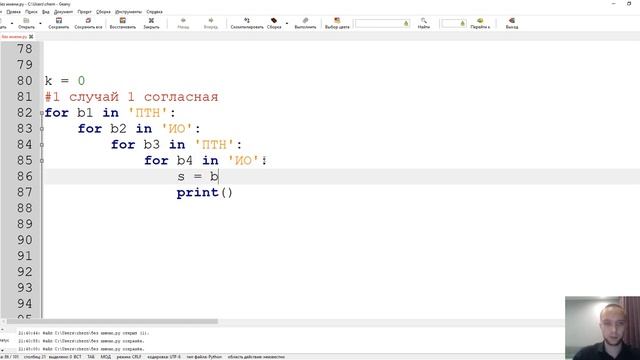Click code 's = b' on line 86

(198, 177)
